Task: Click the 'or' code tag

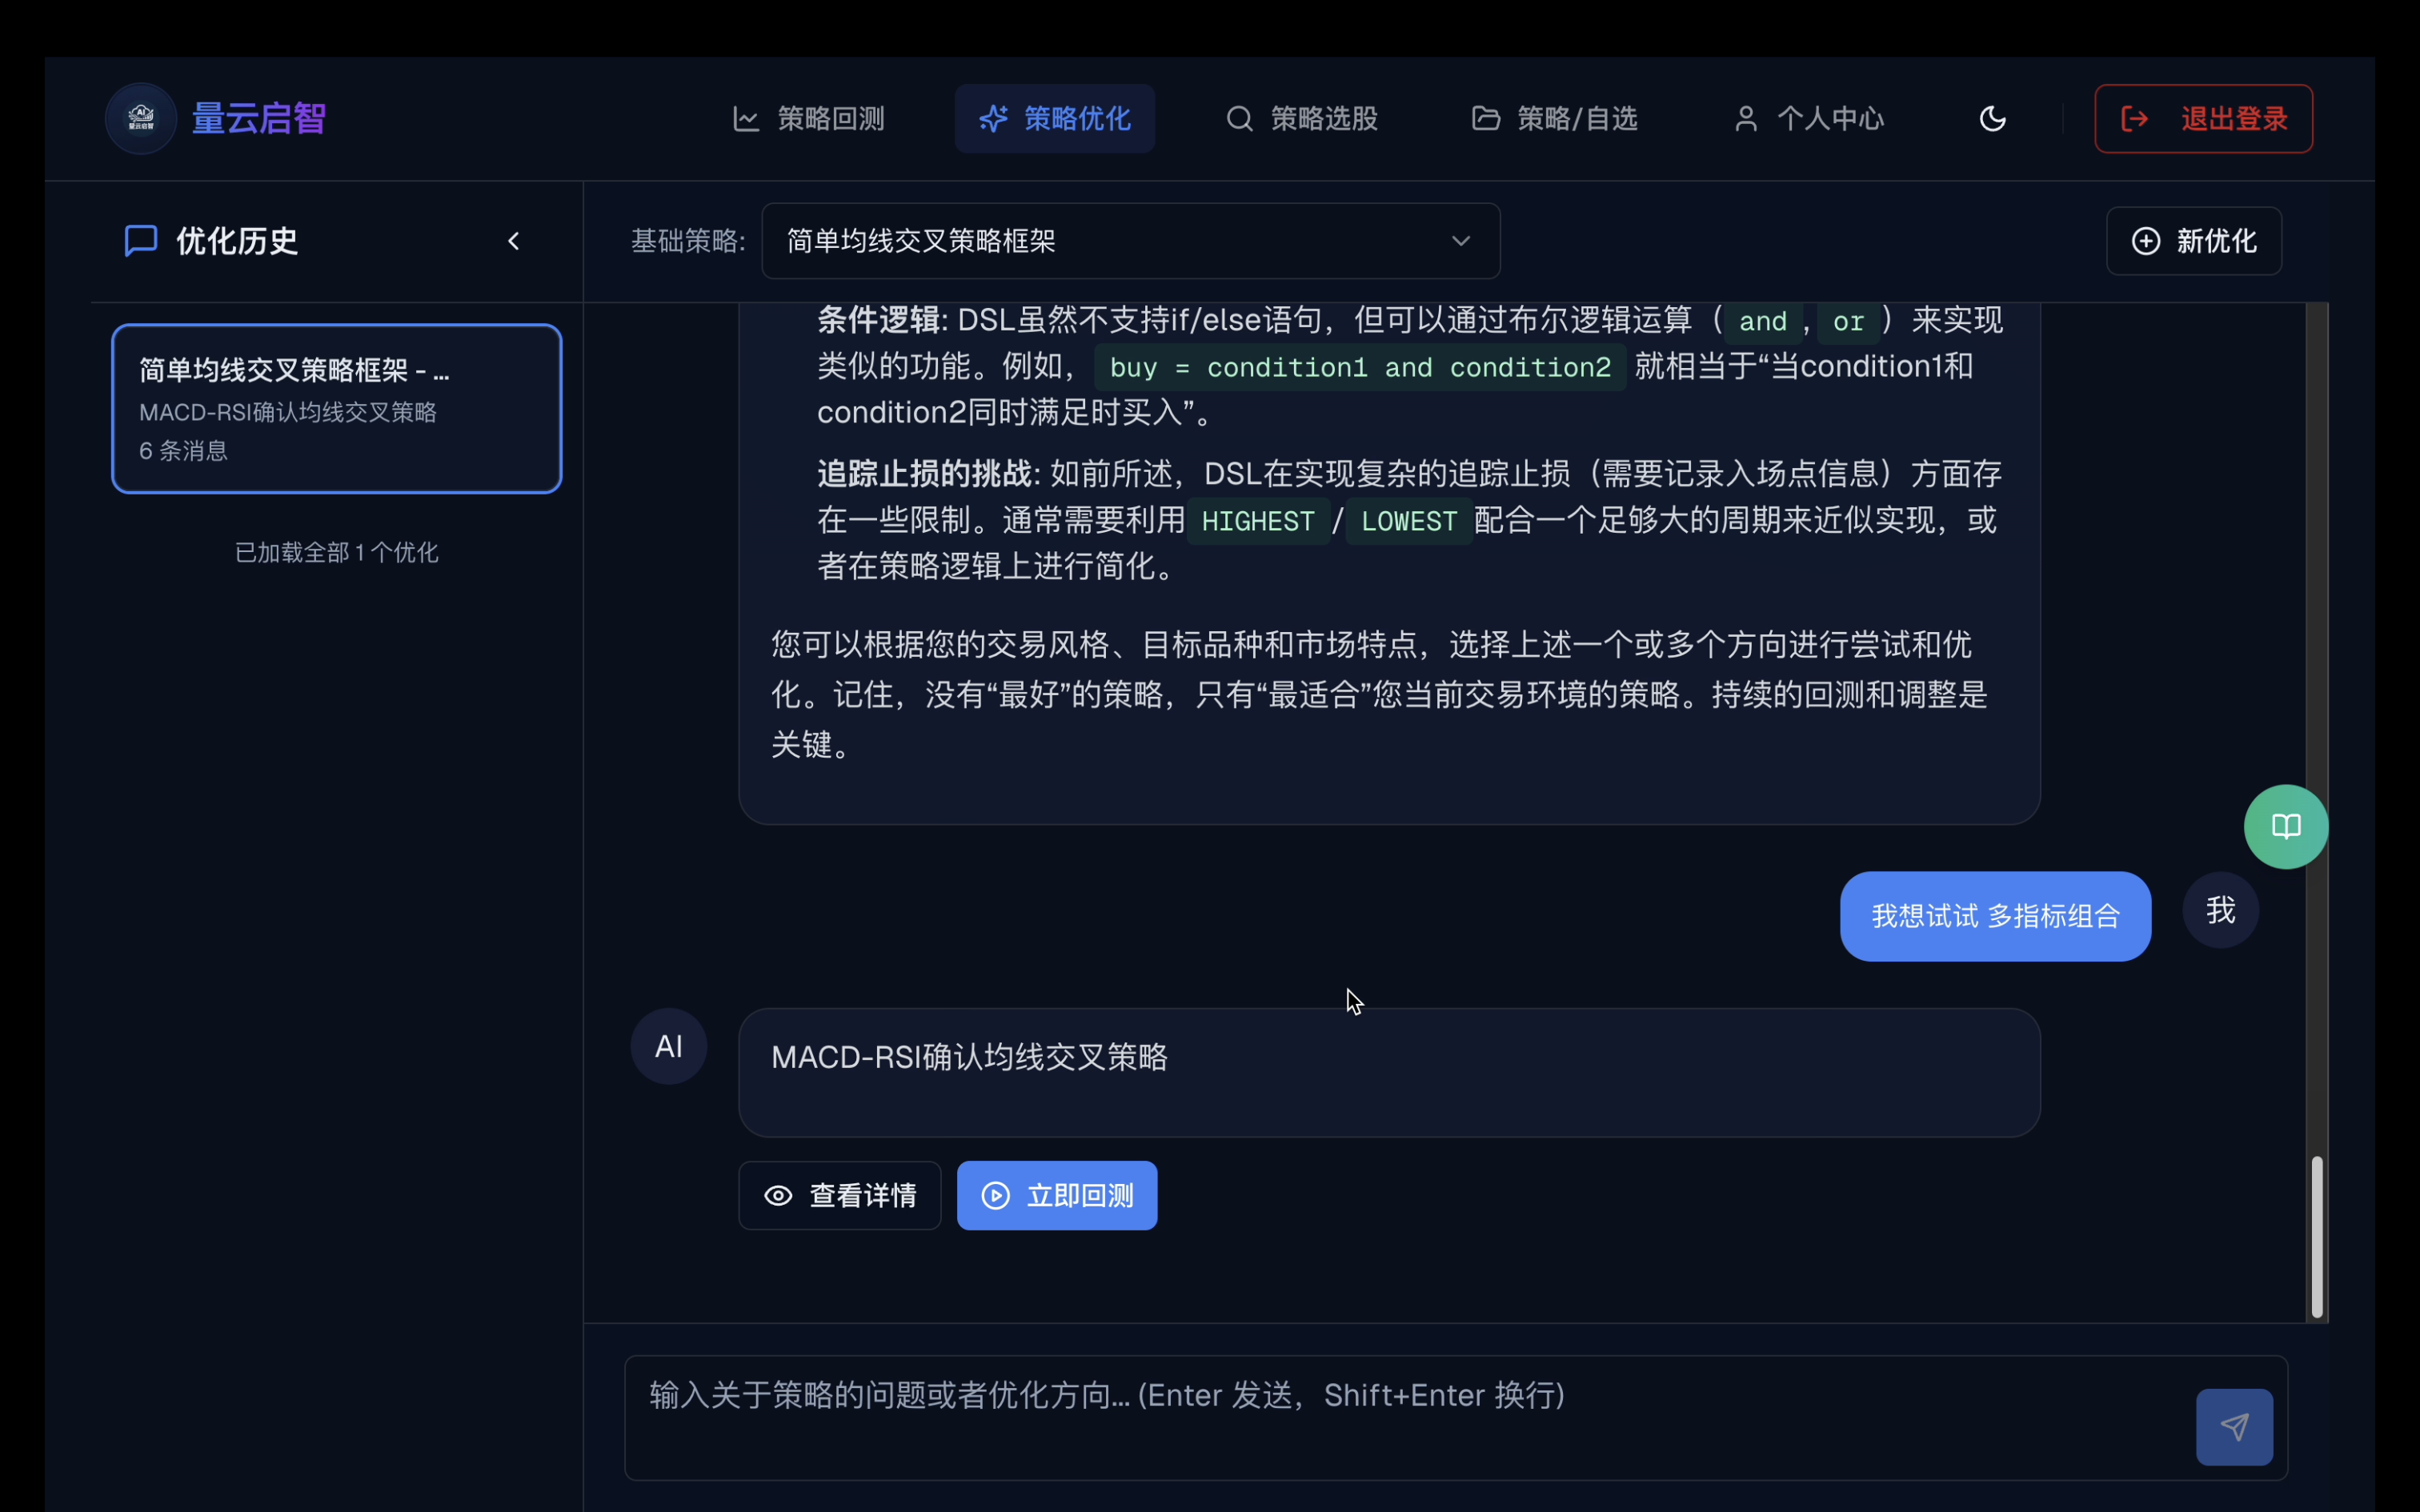Action: tap(1848, 321)
